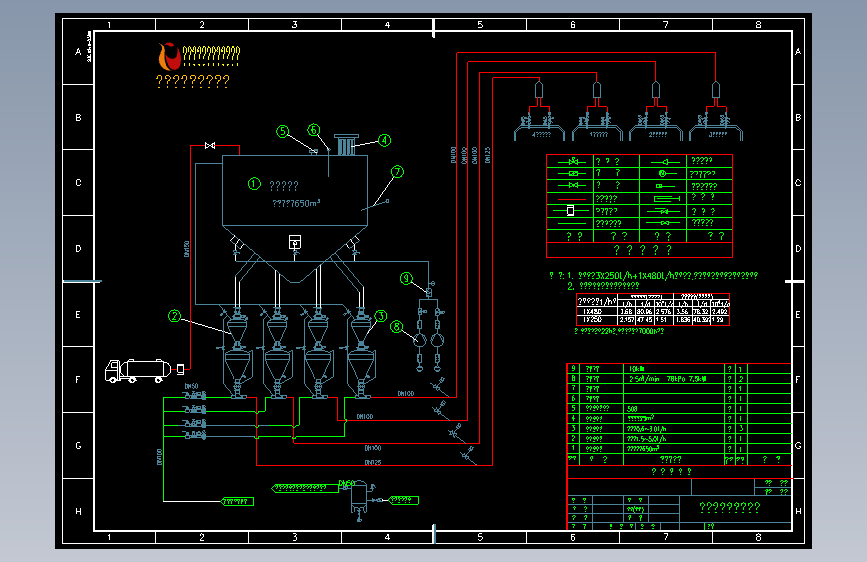Image resolution: width=867 pixels, height=562 pixels.
Task: Select the circled-gauge symbol in the legend table
Action: (663, 173)
